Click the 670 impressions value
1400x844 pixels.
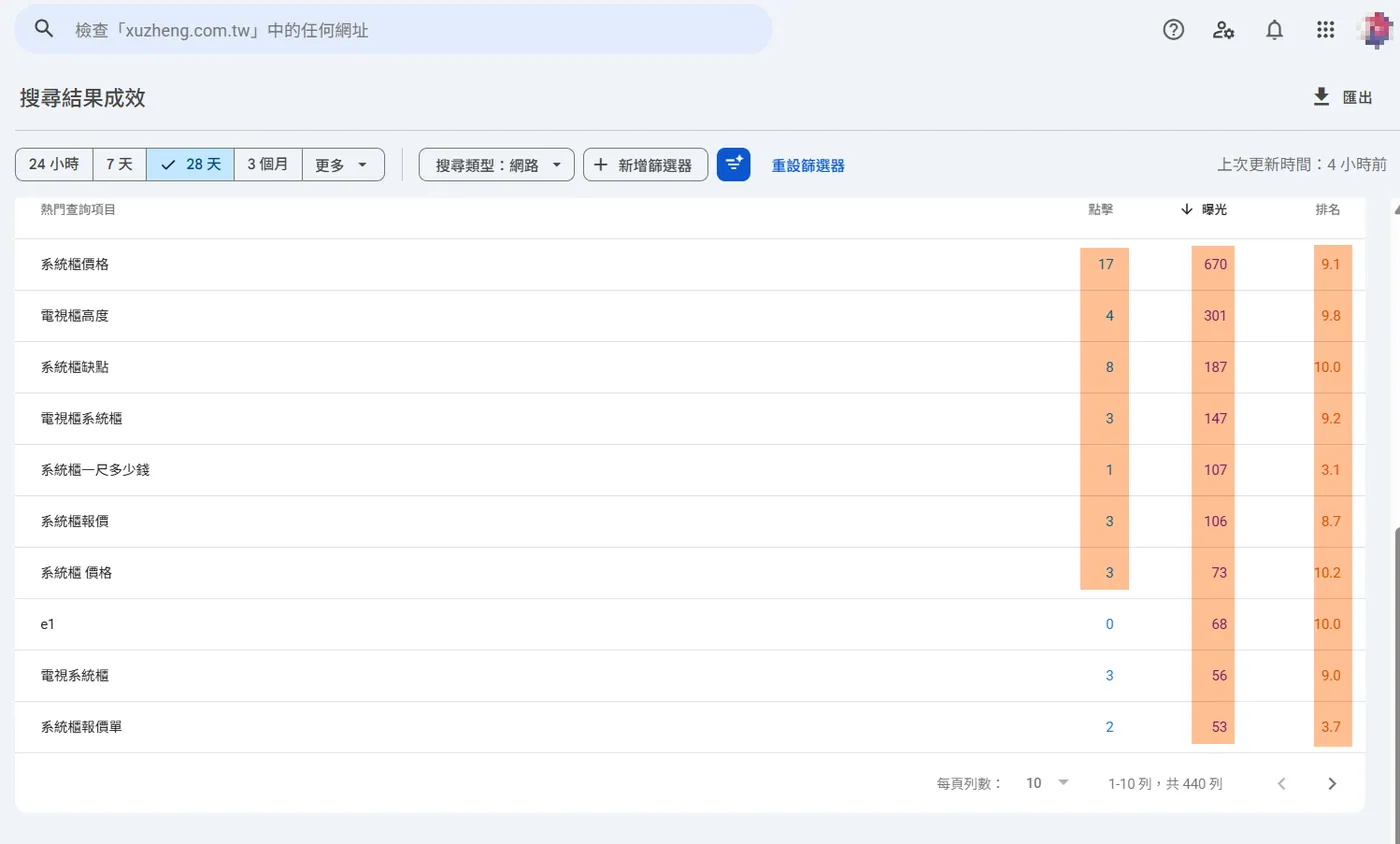1215,265
